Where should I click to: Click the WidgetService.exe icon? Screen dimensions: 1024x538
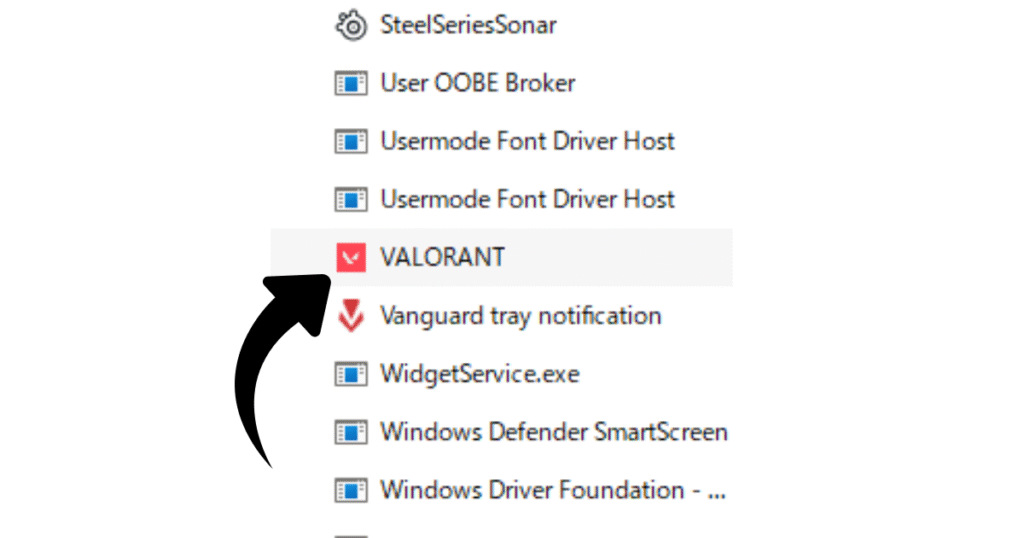pos(351,375)
